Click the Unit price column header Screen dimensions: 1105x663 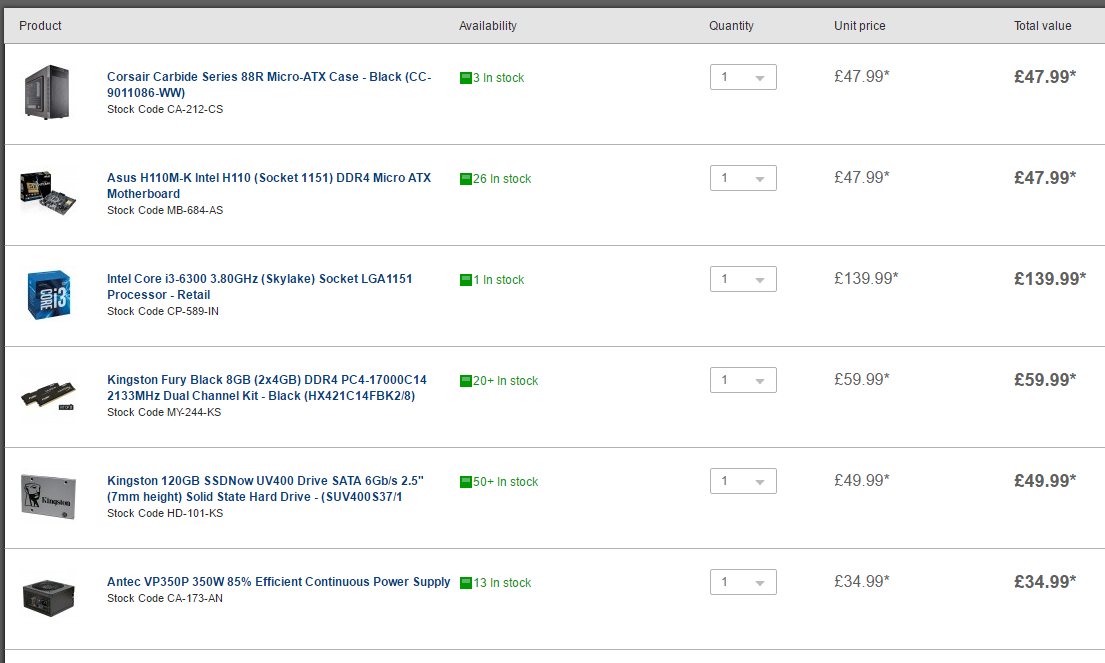(860, 25)
